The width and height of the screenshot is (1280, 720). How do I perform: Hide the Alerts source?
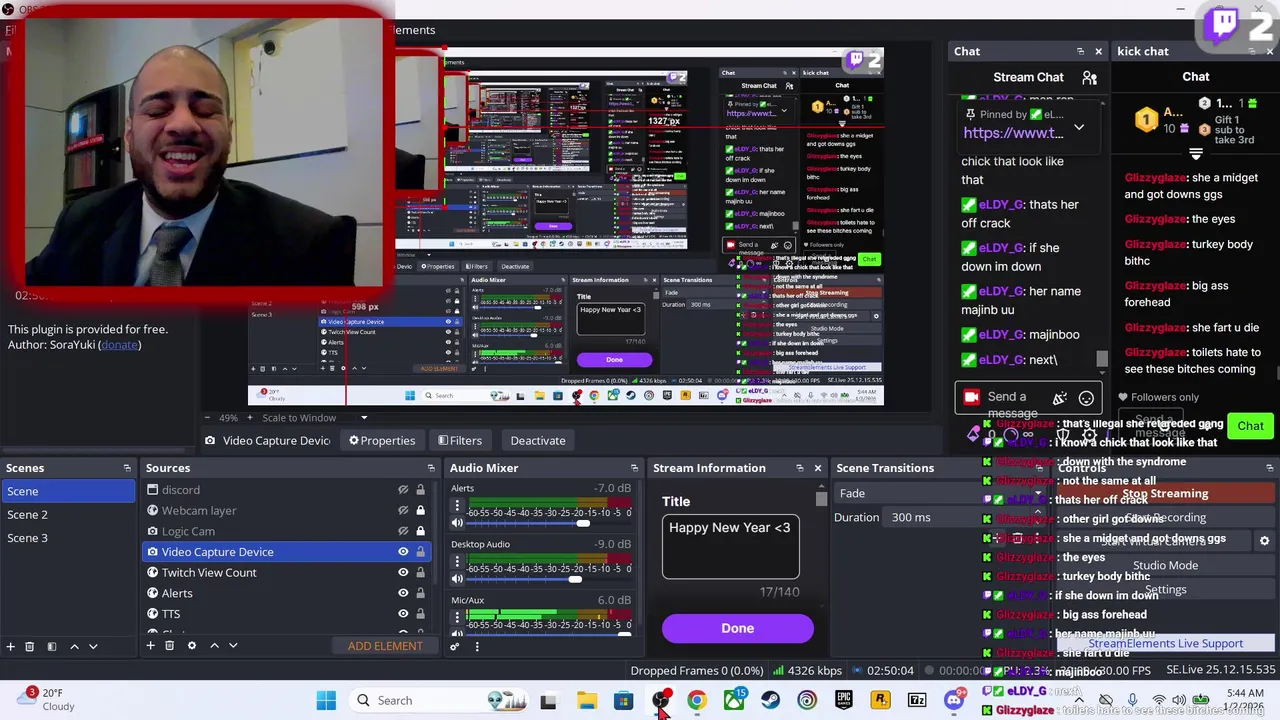[x=403, y=593]
